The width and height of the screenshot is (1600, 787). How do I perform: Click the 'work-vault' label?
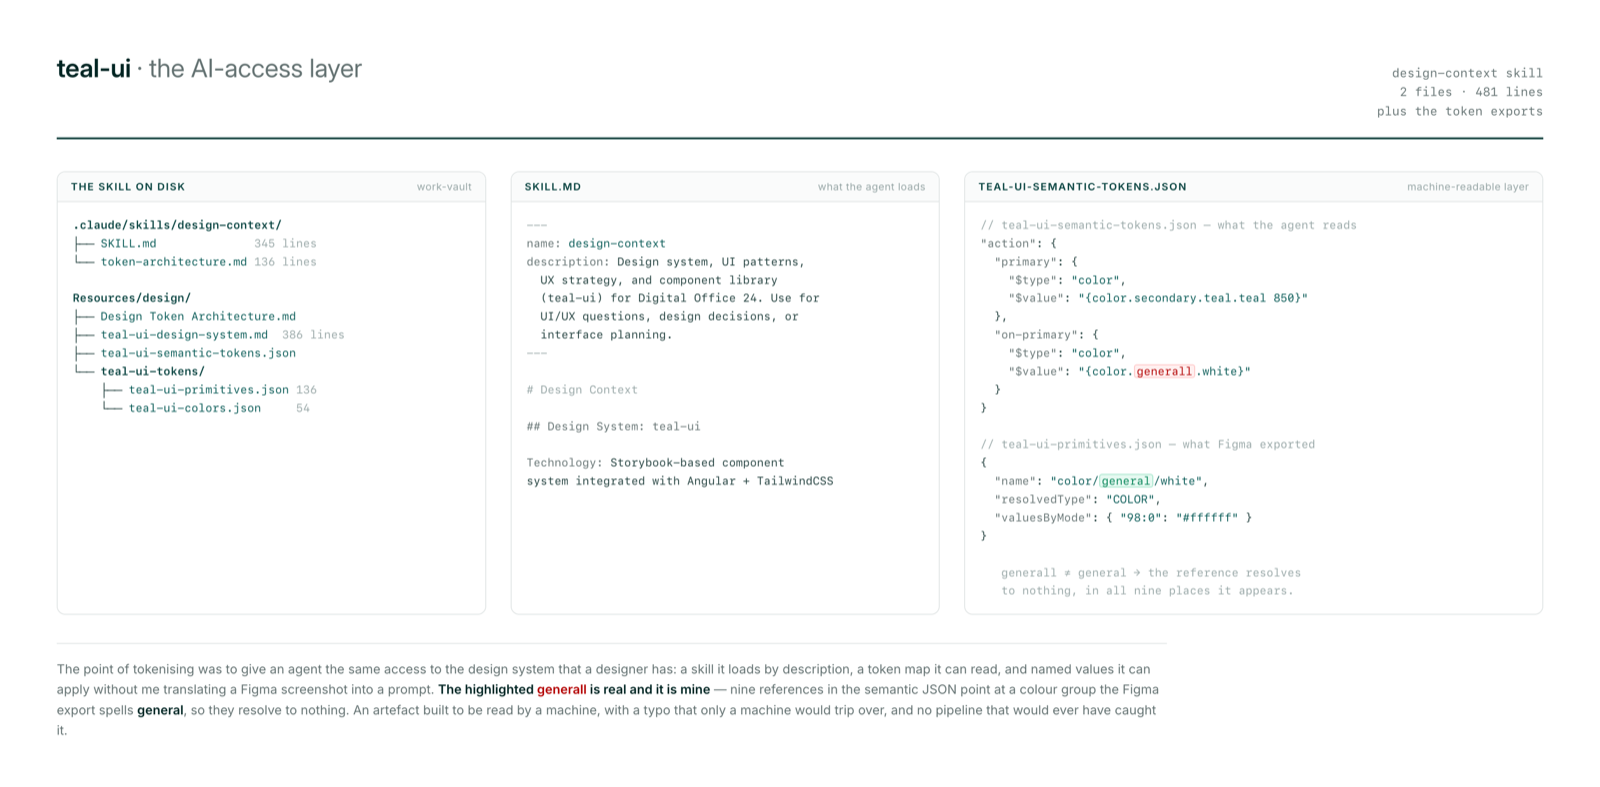[444, 187]
